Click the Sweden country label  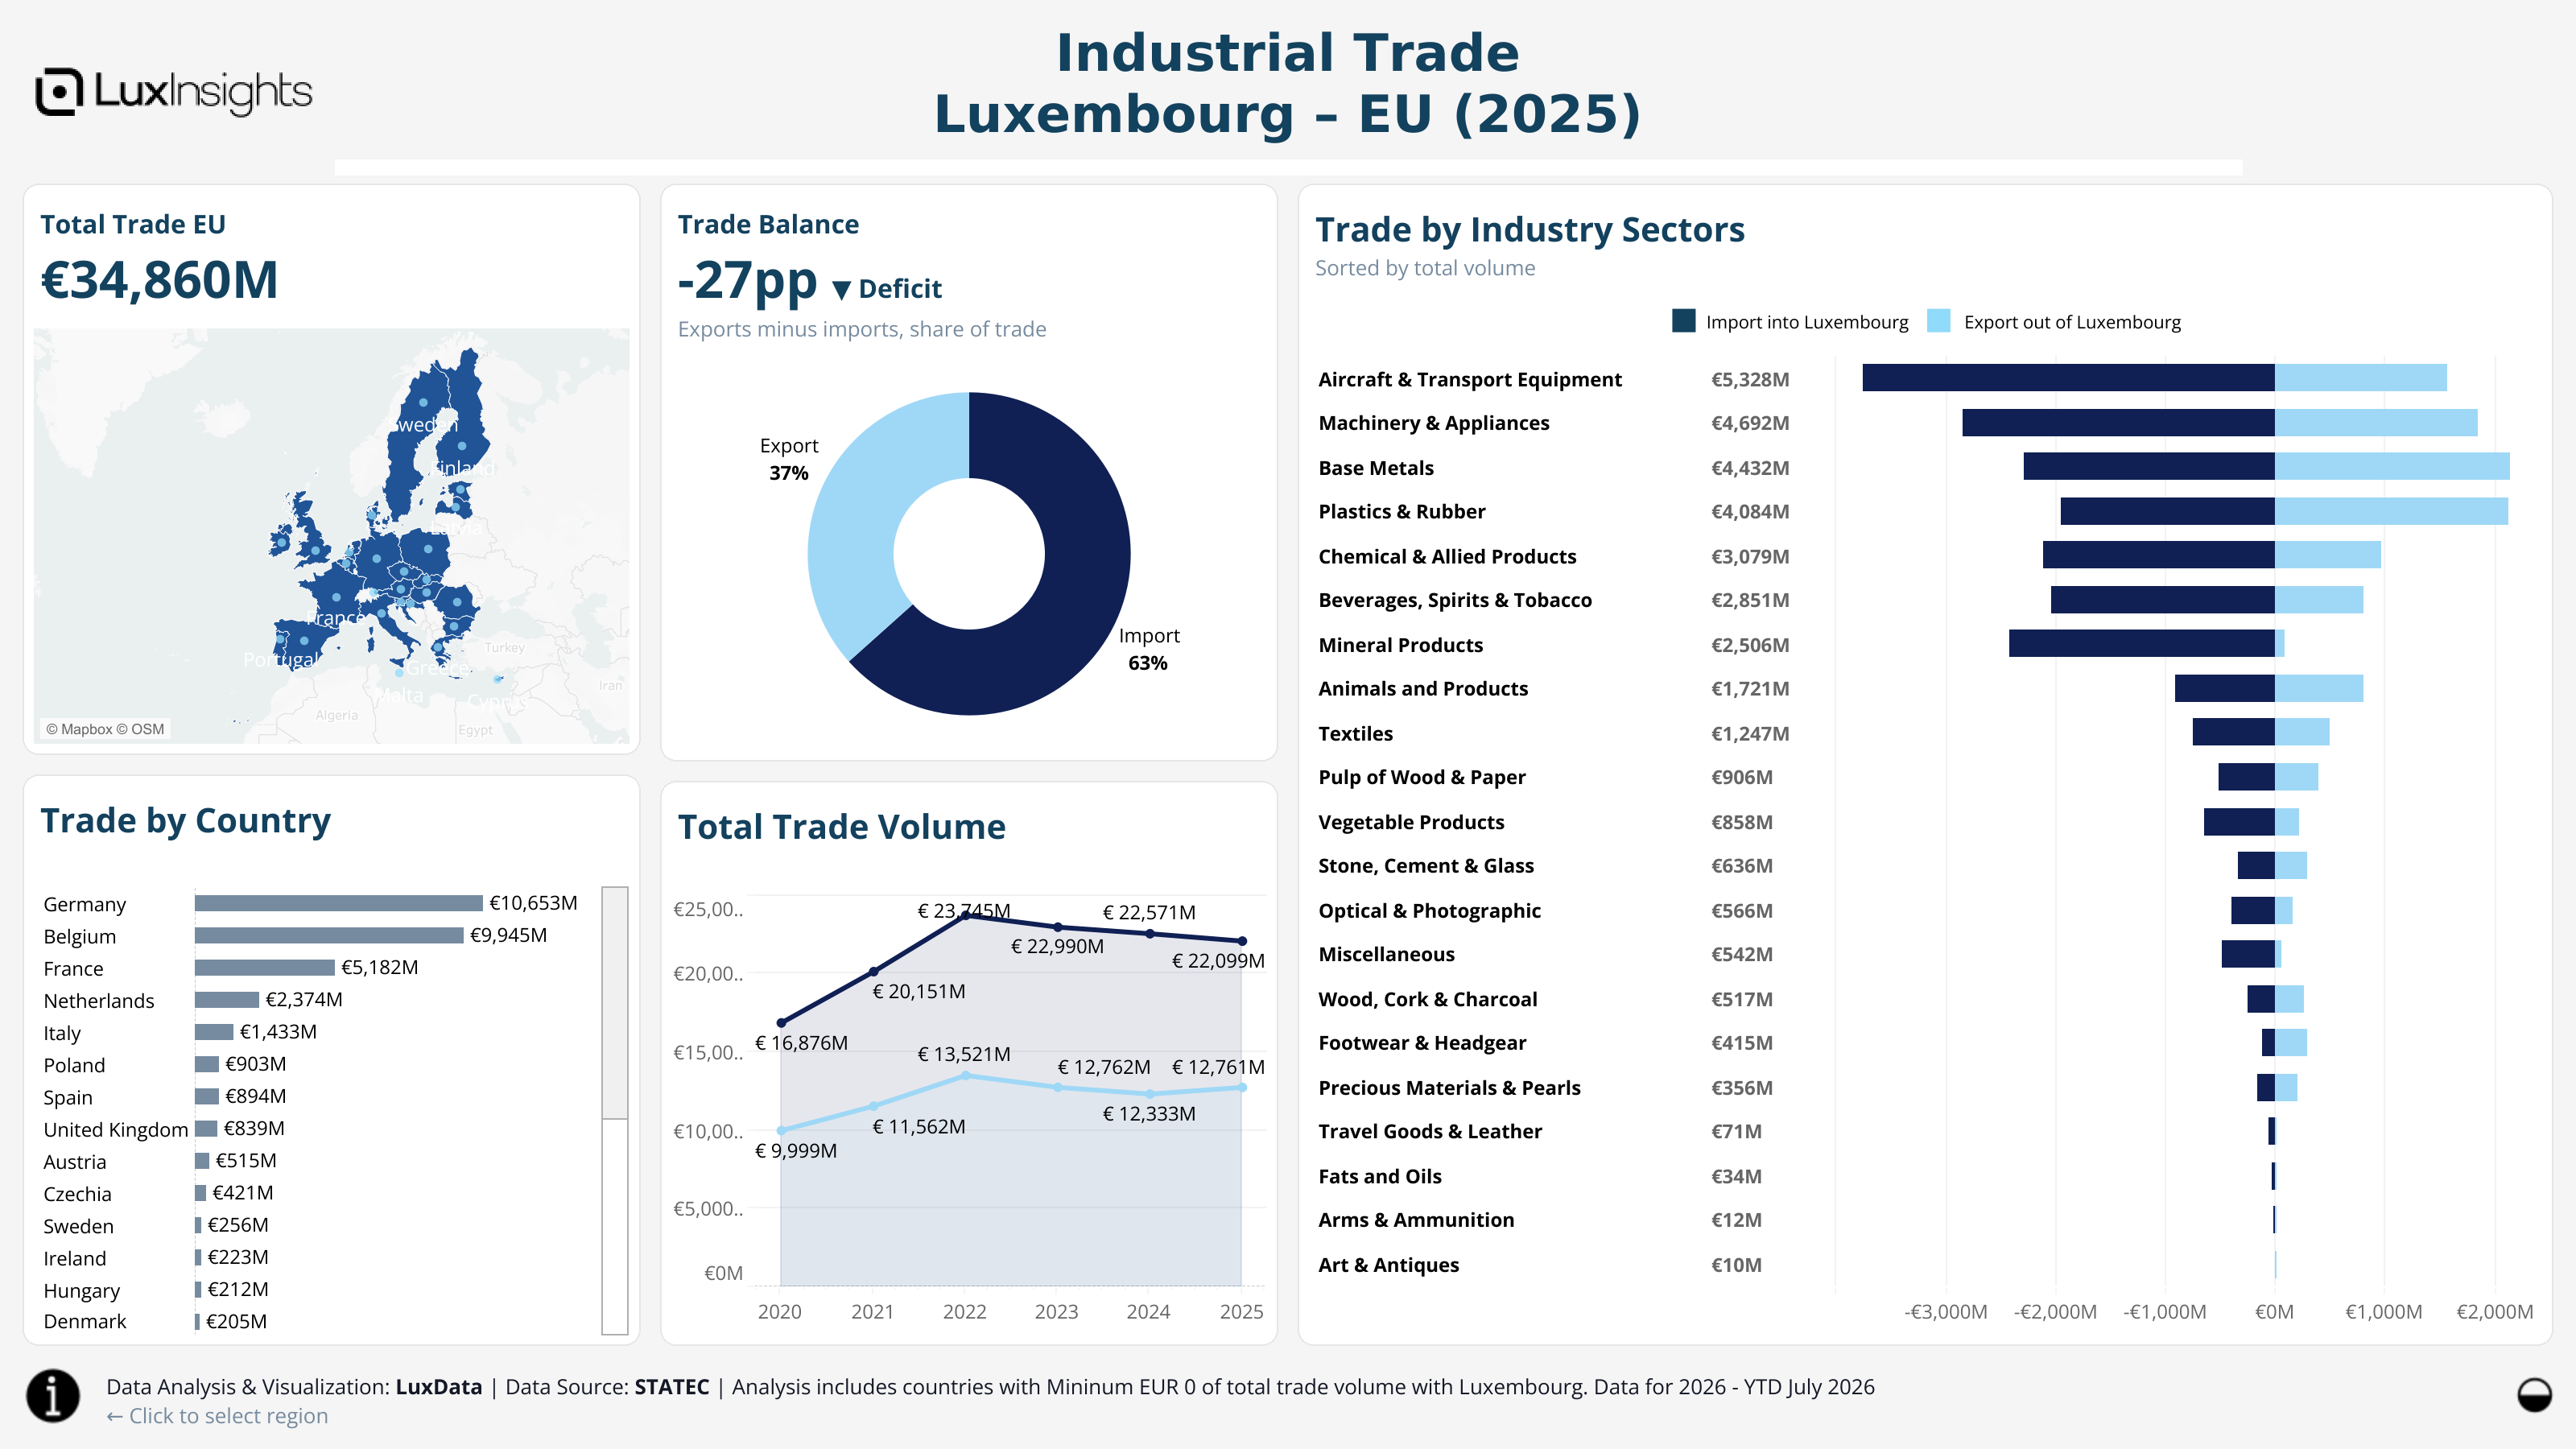coord(79,1226)
